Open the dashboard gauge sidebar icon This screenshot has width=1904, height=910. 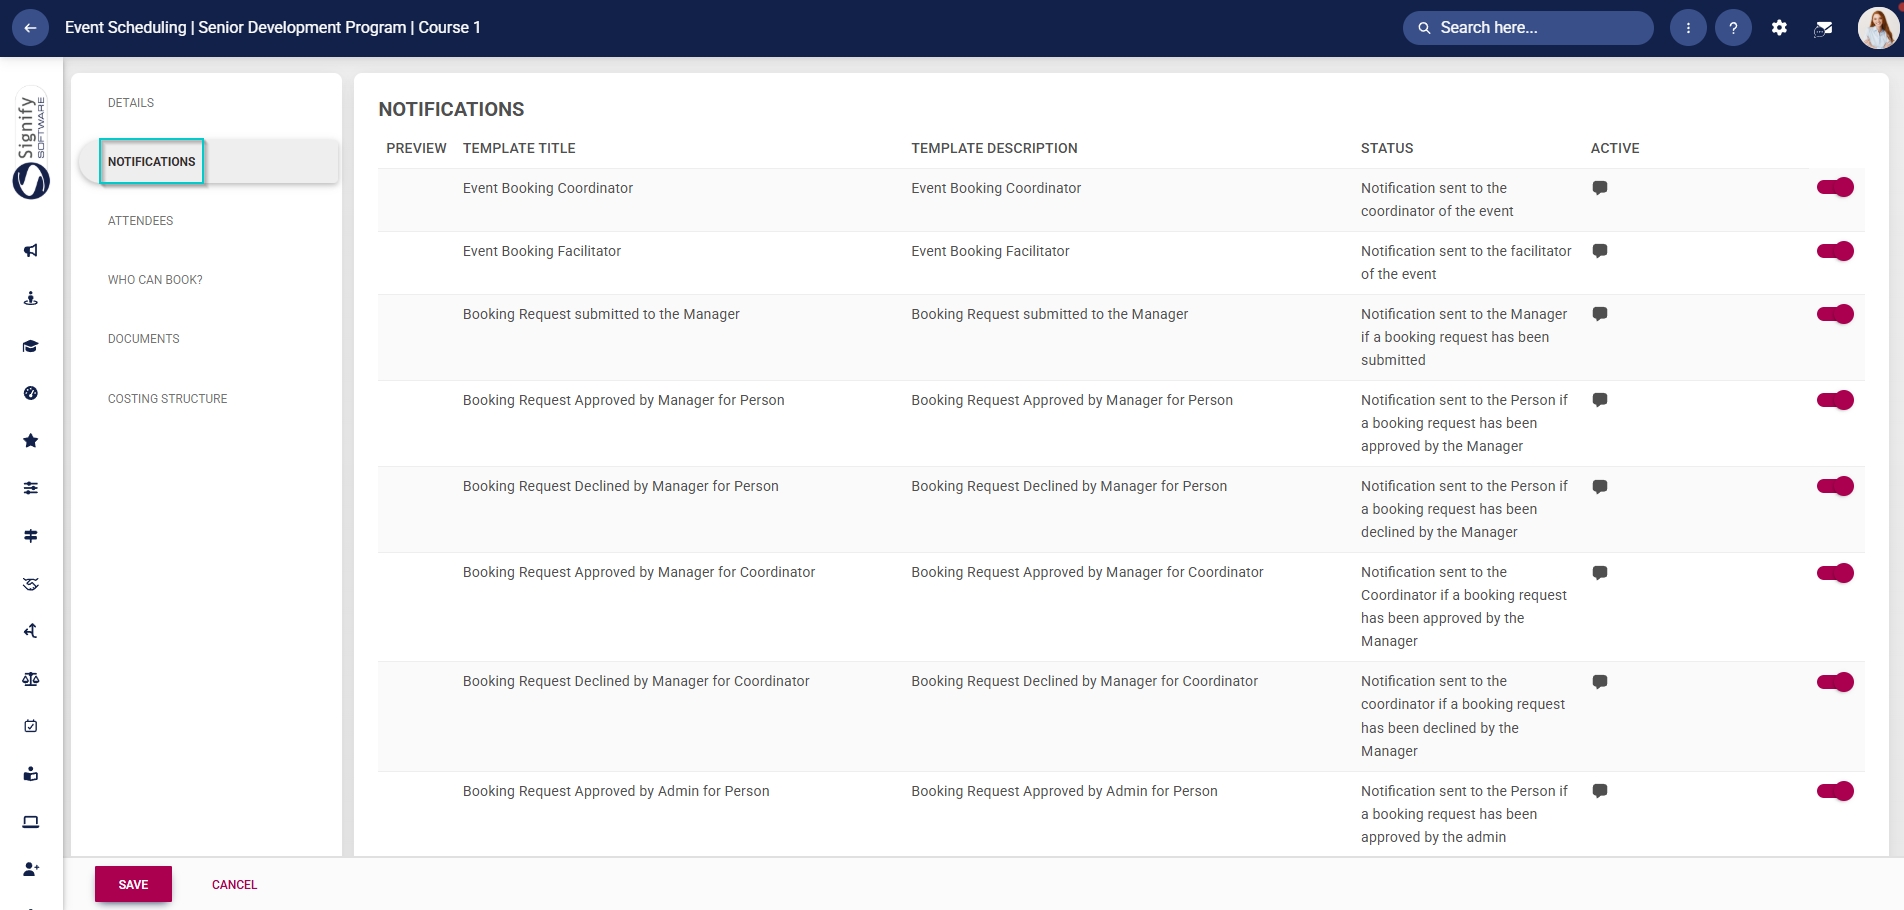pyautogui.click(x=31, y=393)
